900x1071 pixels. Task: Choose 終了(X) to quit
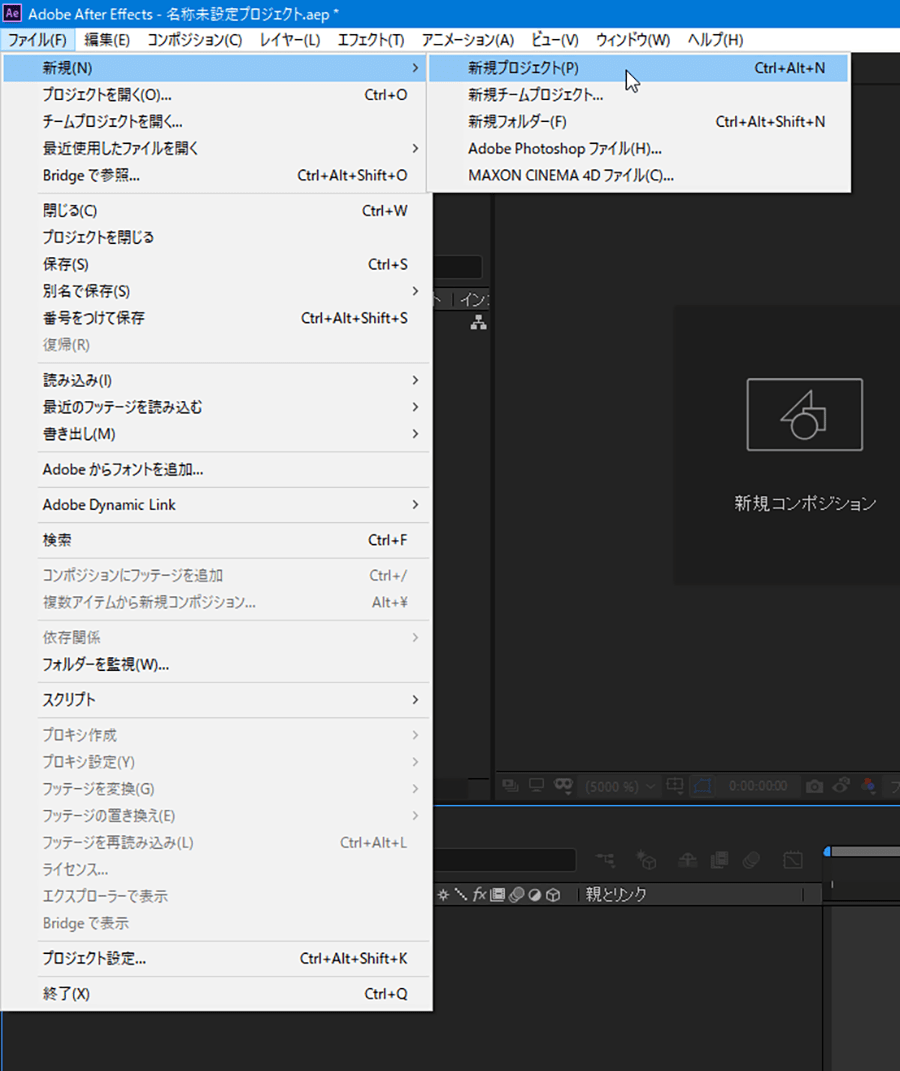[214, 994]
